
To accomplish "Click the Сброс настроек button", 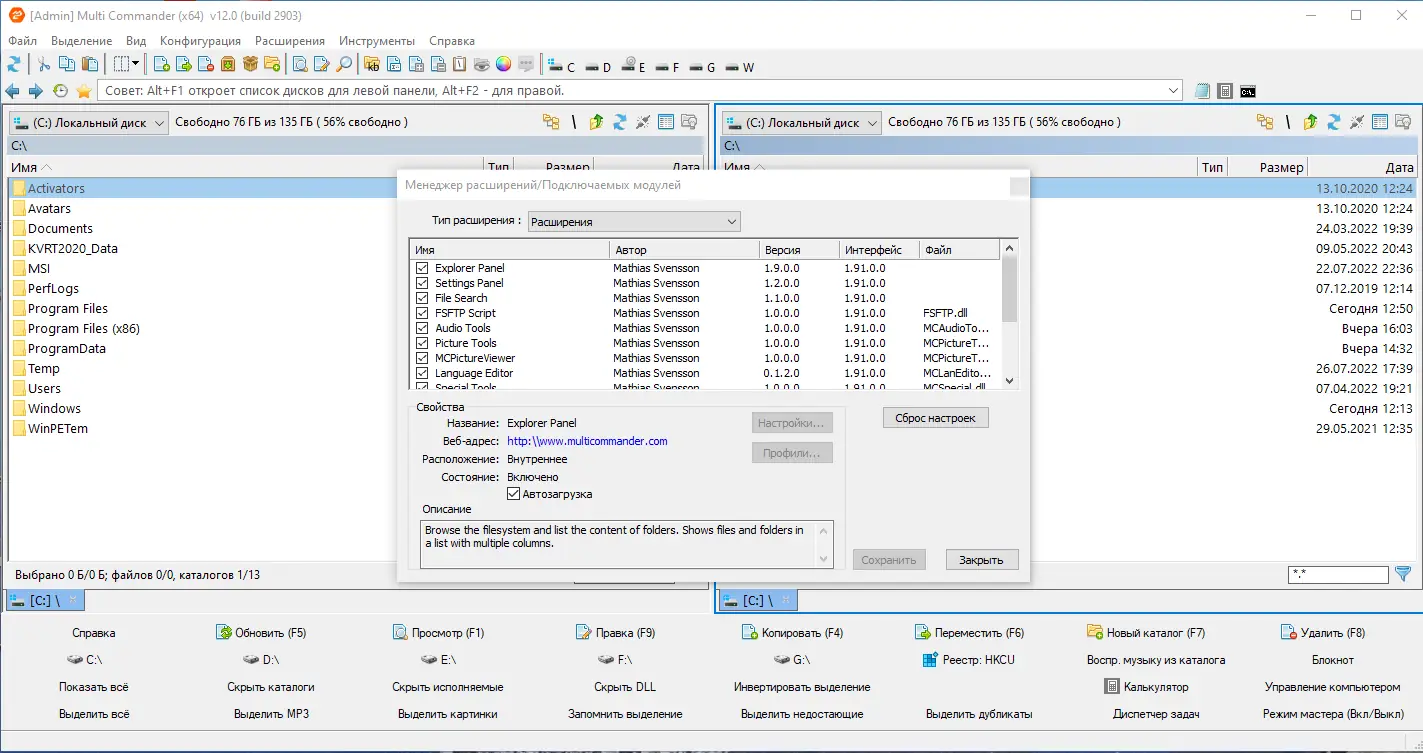I will [935, 418].
